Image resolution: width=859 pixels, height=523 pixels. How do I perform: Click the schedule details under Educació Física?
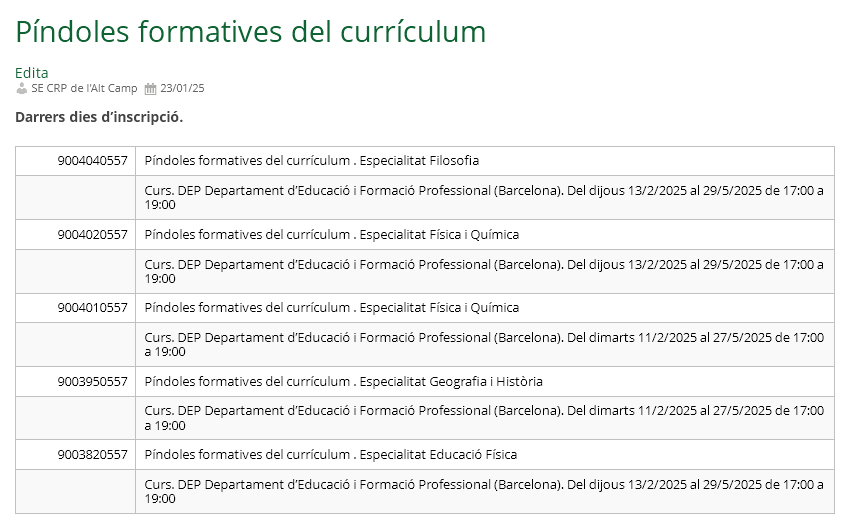[x=484, y=491]
